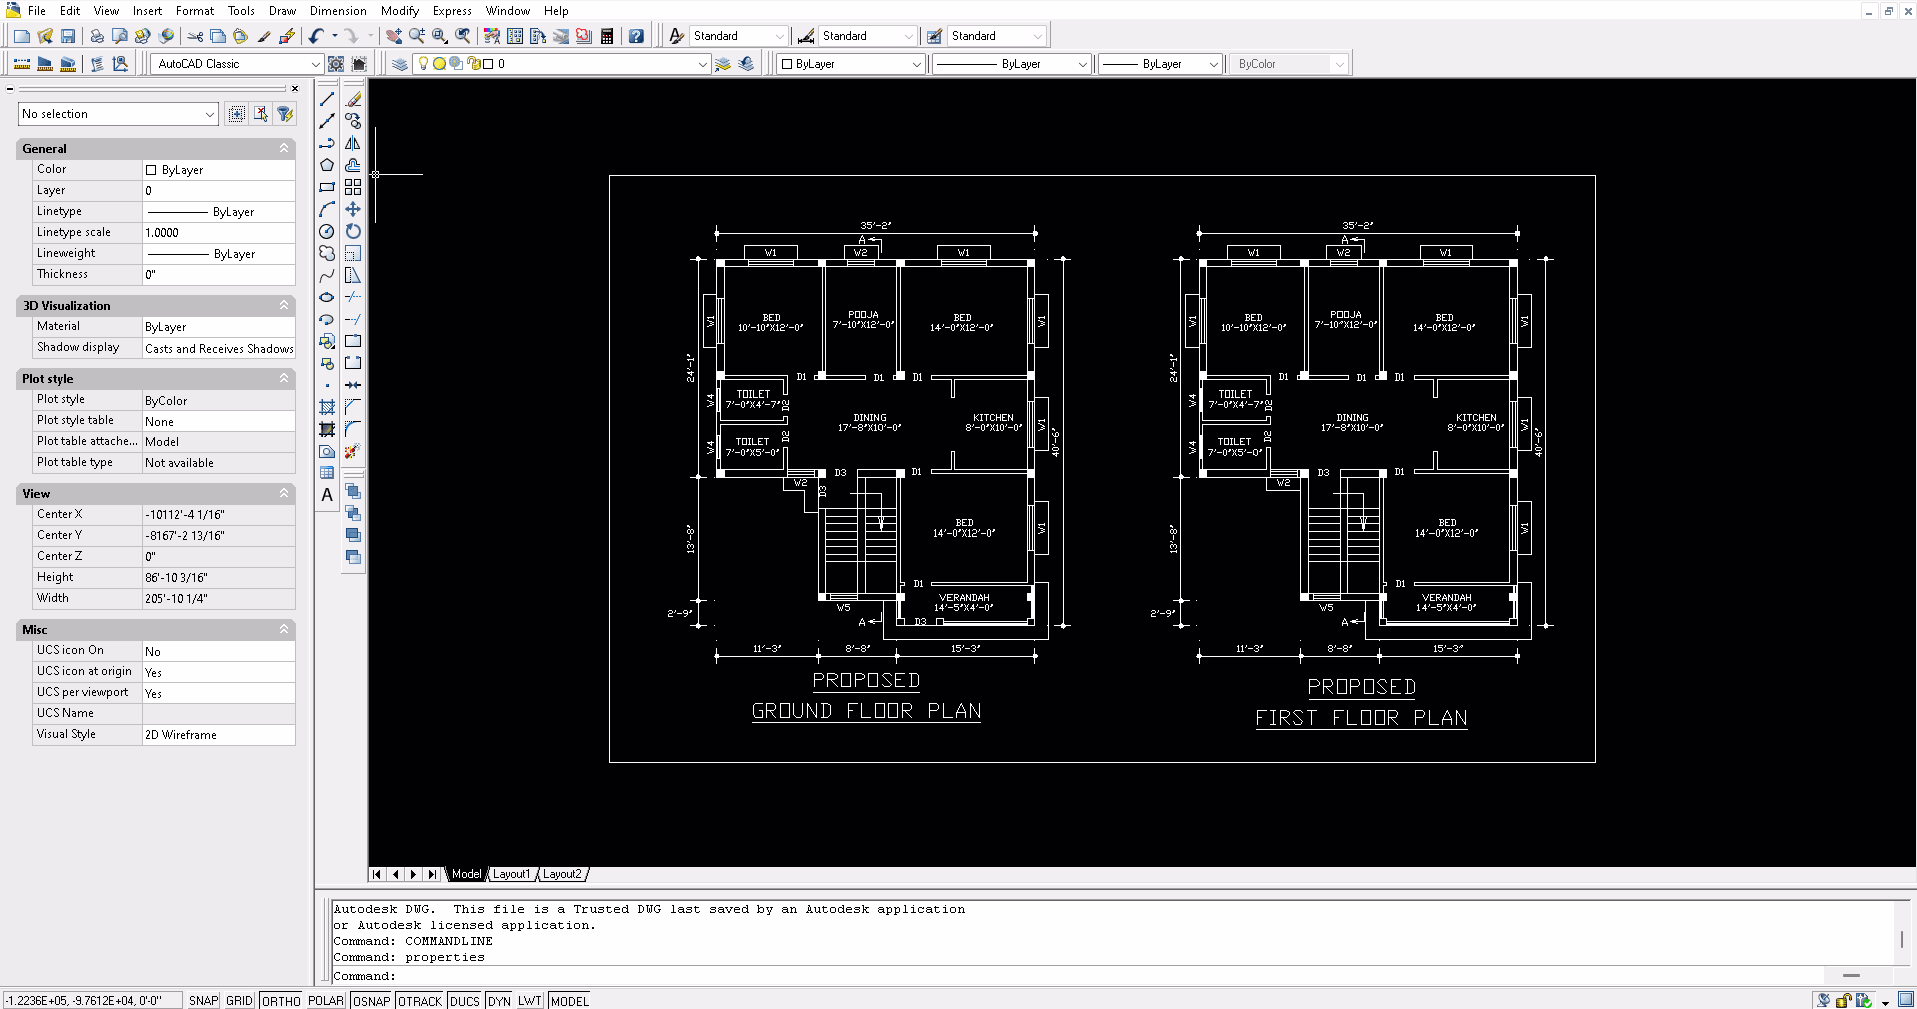Select the Multiline Text tool
The height and width of the screenshot is (1009, 1917).
[x=327, y=495]
